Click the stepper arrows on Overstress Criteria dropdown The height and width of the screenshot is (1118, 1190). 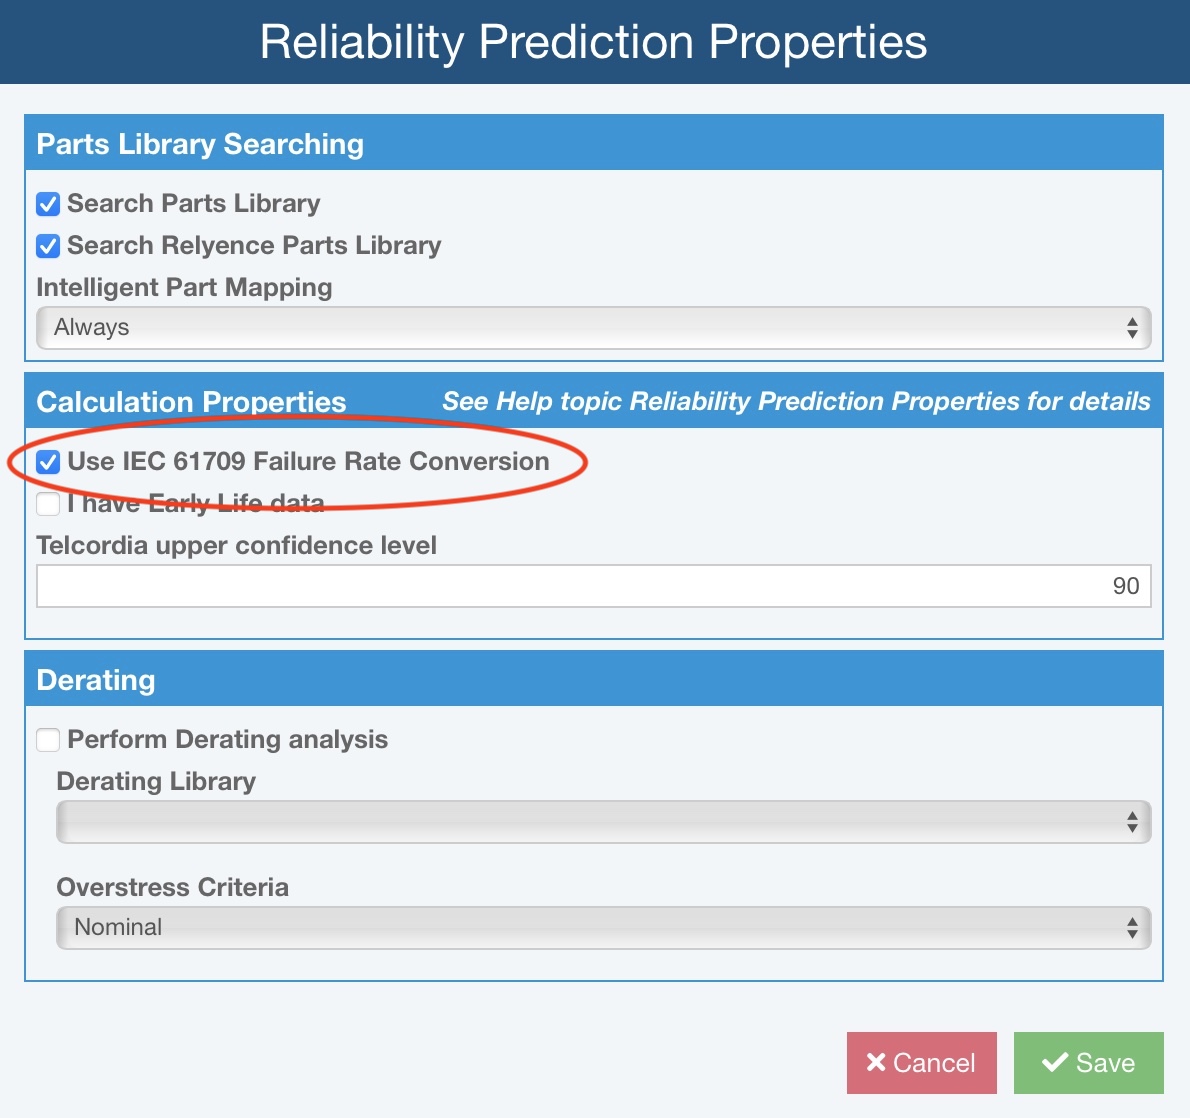click(x=1132, y=928)
